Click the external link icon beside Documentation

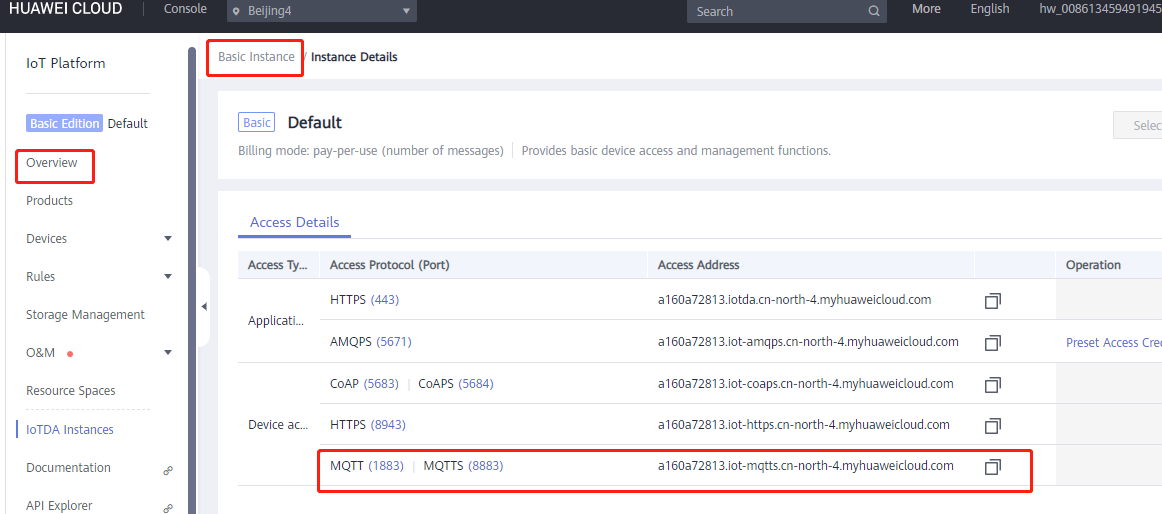168,470
